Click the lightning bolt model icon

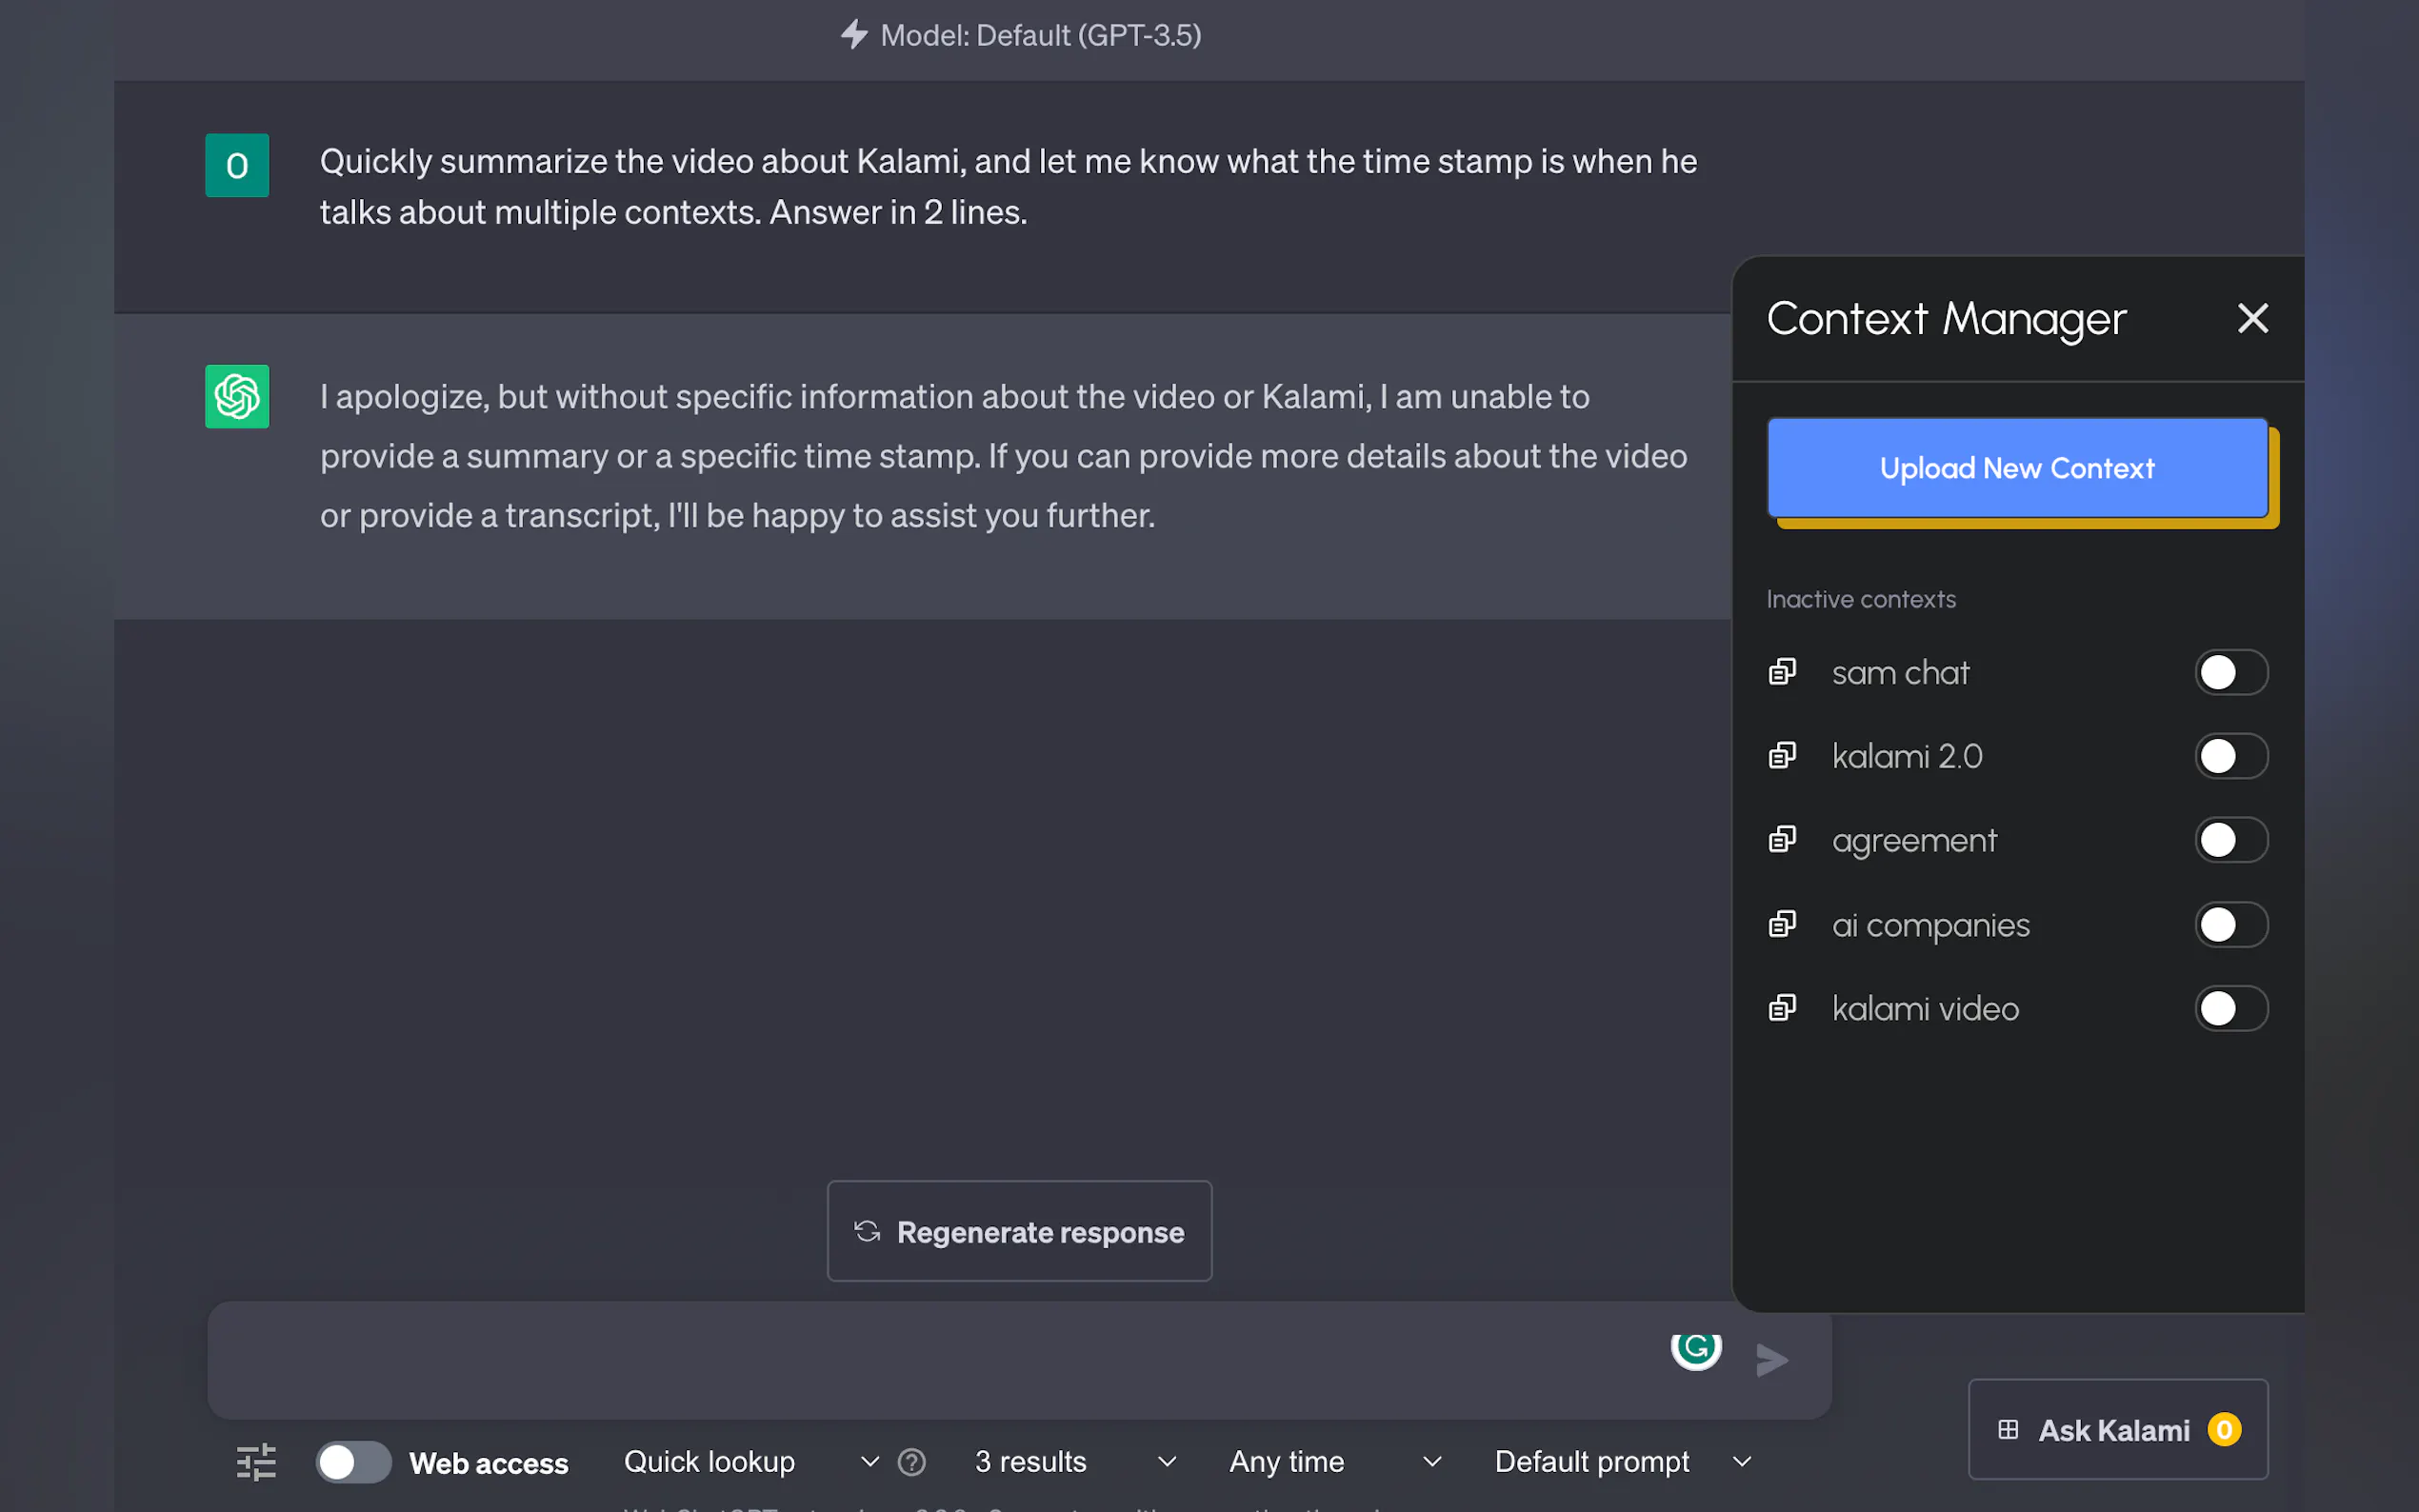pyautogui.click(x=853, y=35)
